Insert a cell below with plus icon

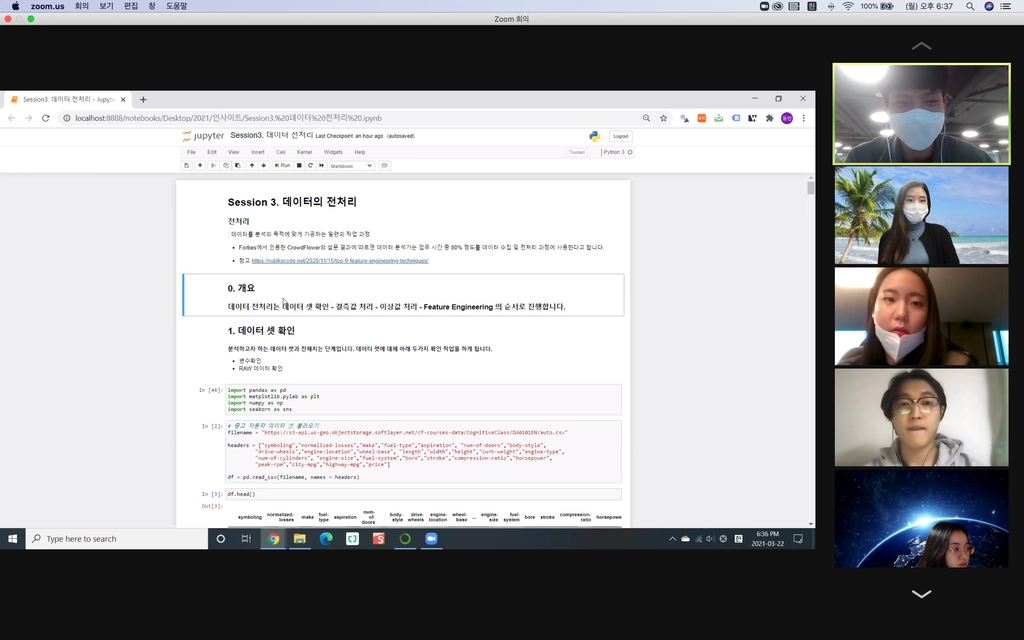coord(200,166)
